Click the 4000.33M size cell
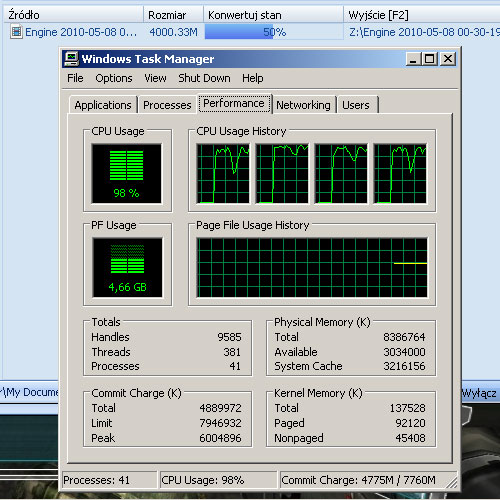The image size is (500, 500). [173, 32]
